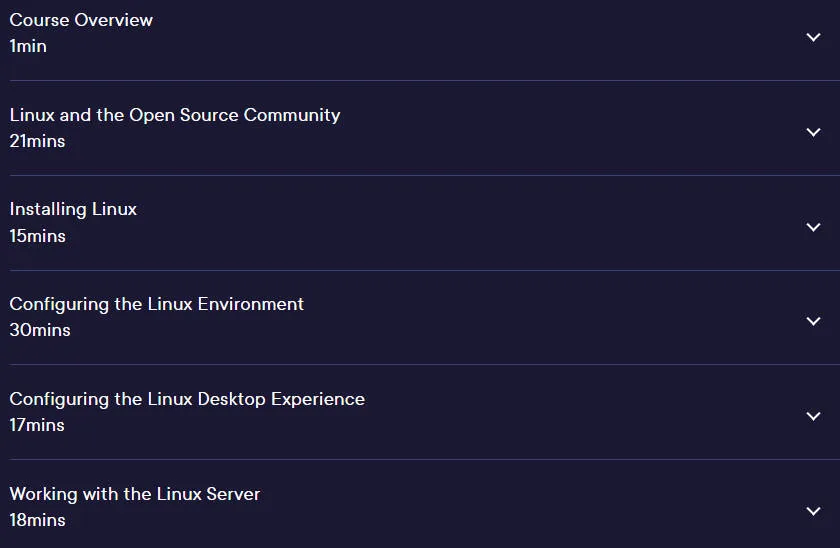Expand Configuring the Linux Environment chevron
The image size is (840, 548).
[813, 321]
